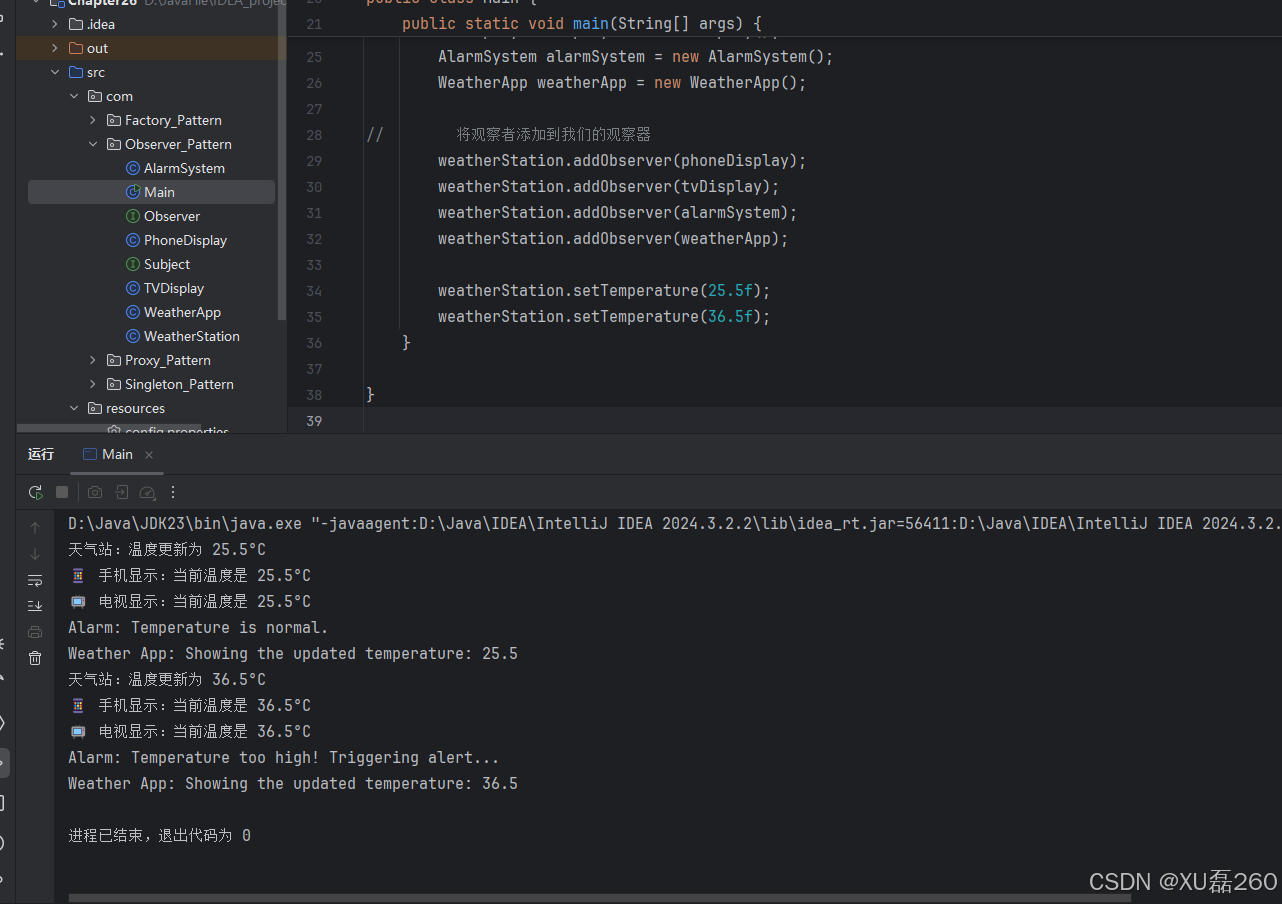Open the run toolbar more-options menu
The width and height of the screenshot is (1282, 904).
click(x=173, y=492)
